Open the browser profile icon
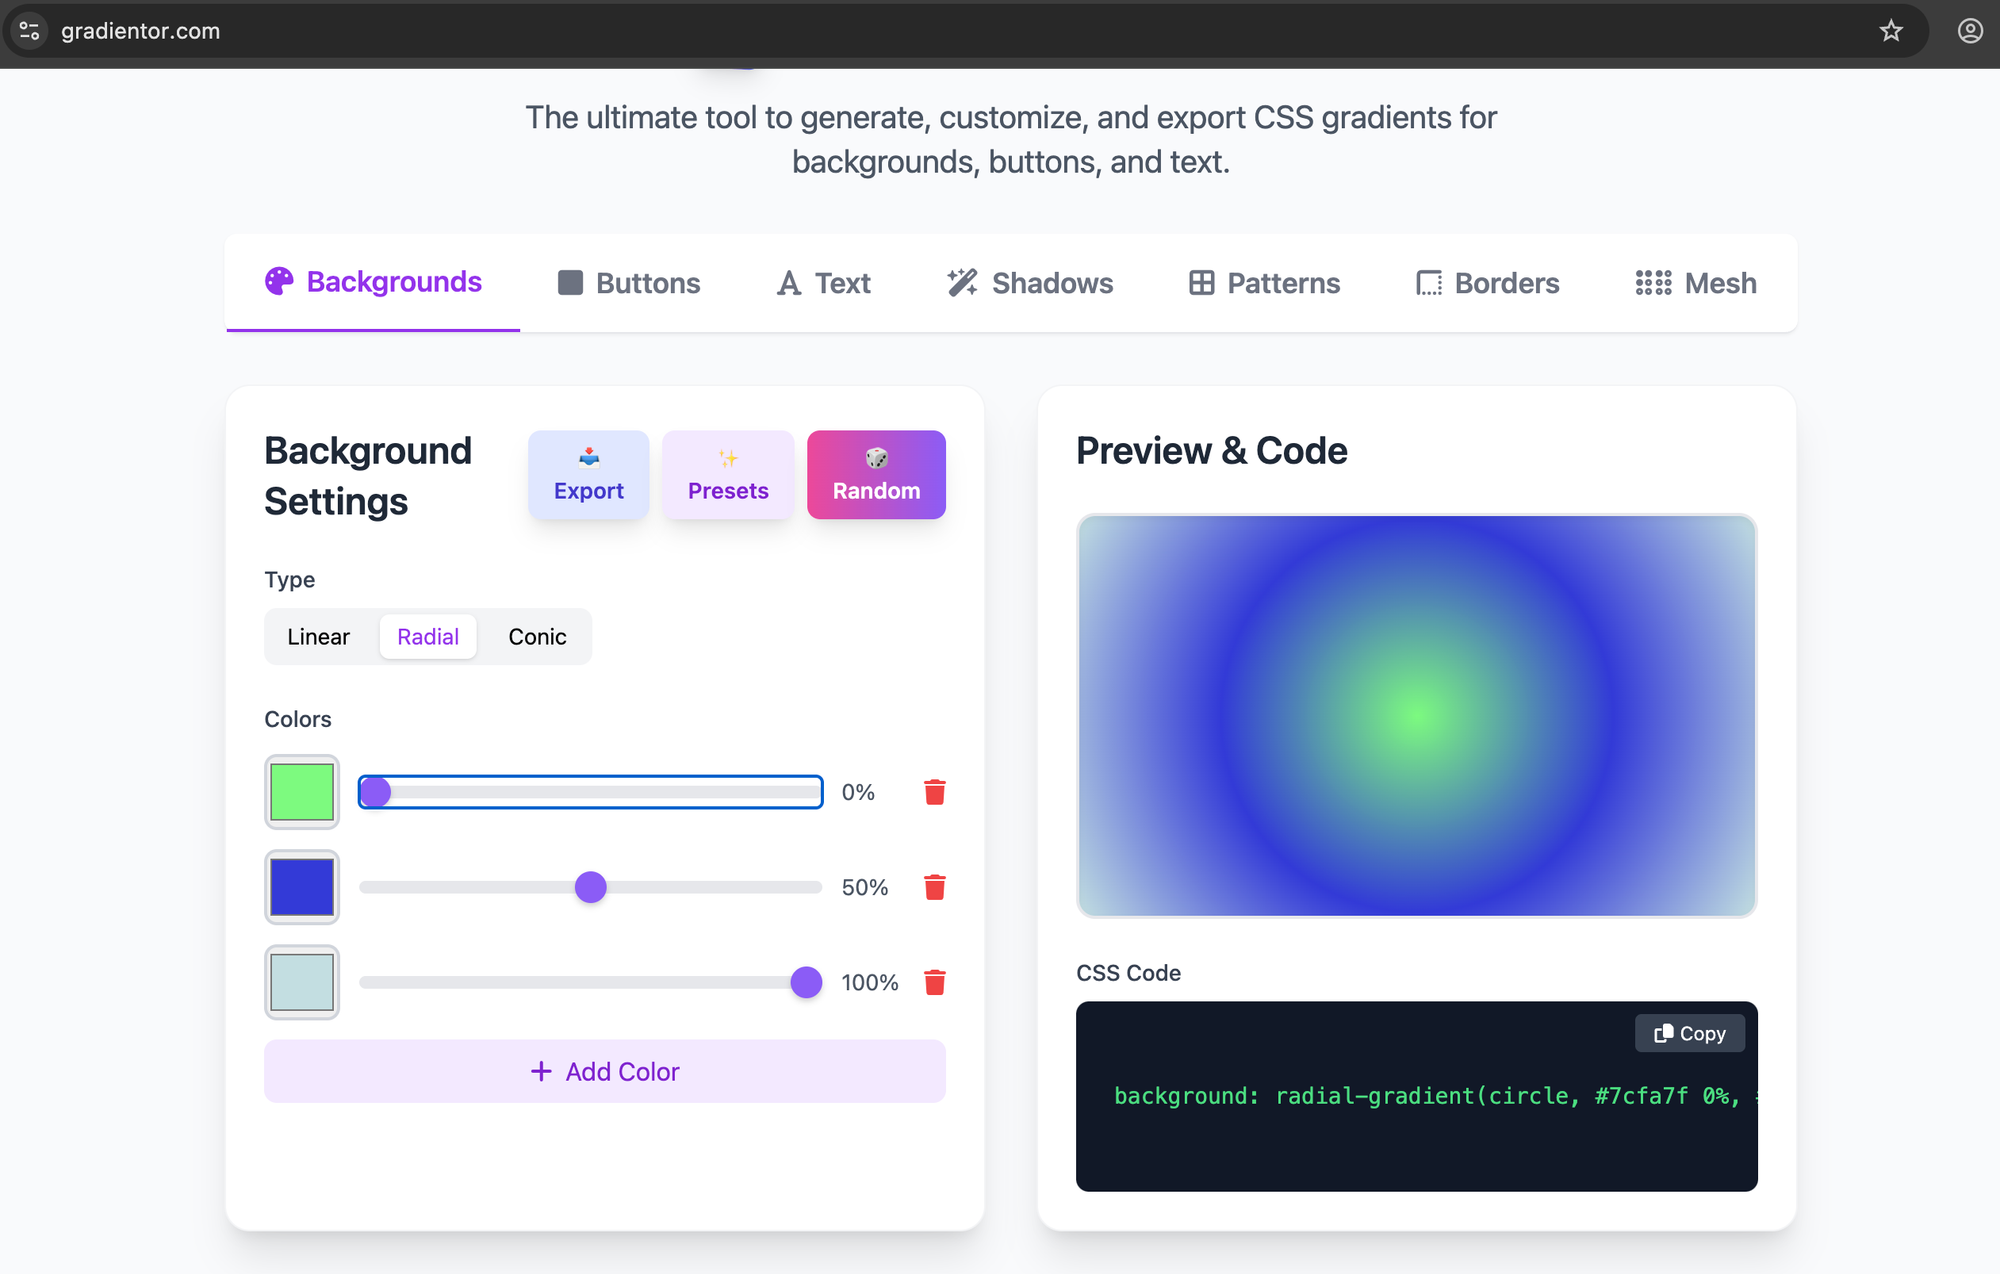 (x=1969, y=31)
